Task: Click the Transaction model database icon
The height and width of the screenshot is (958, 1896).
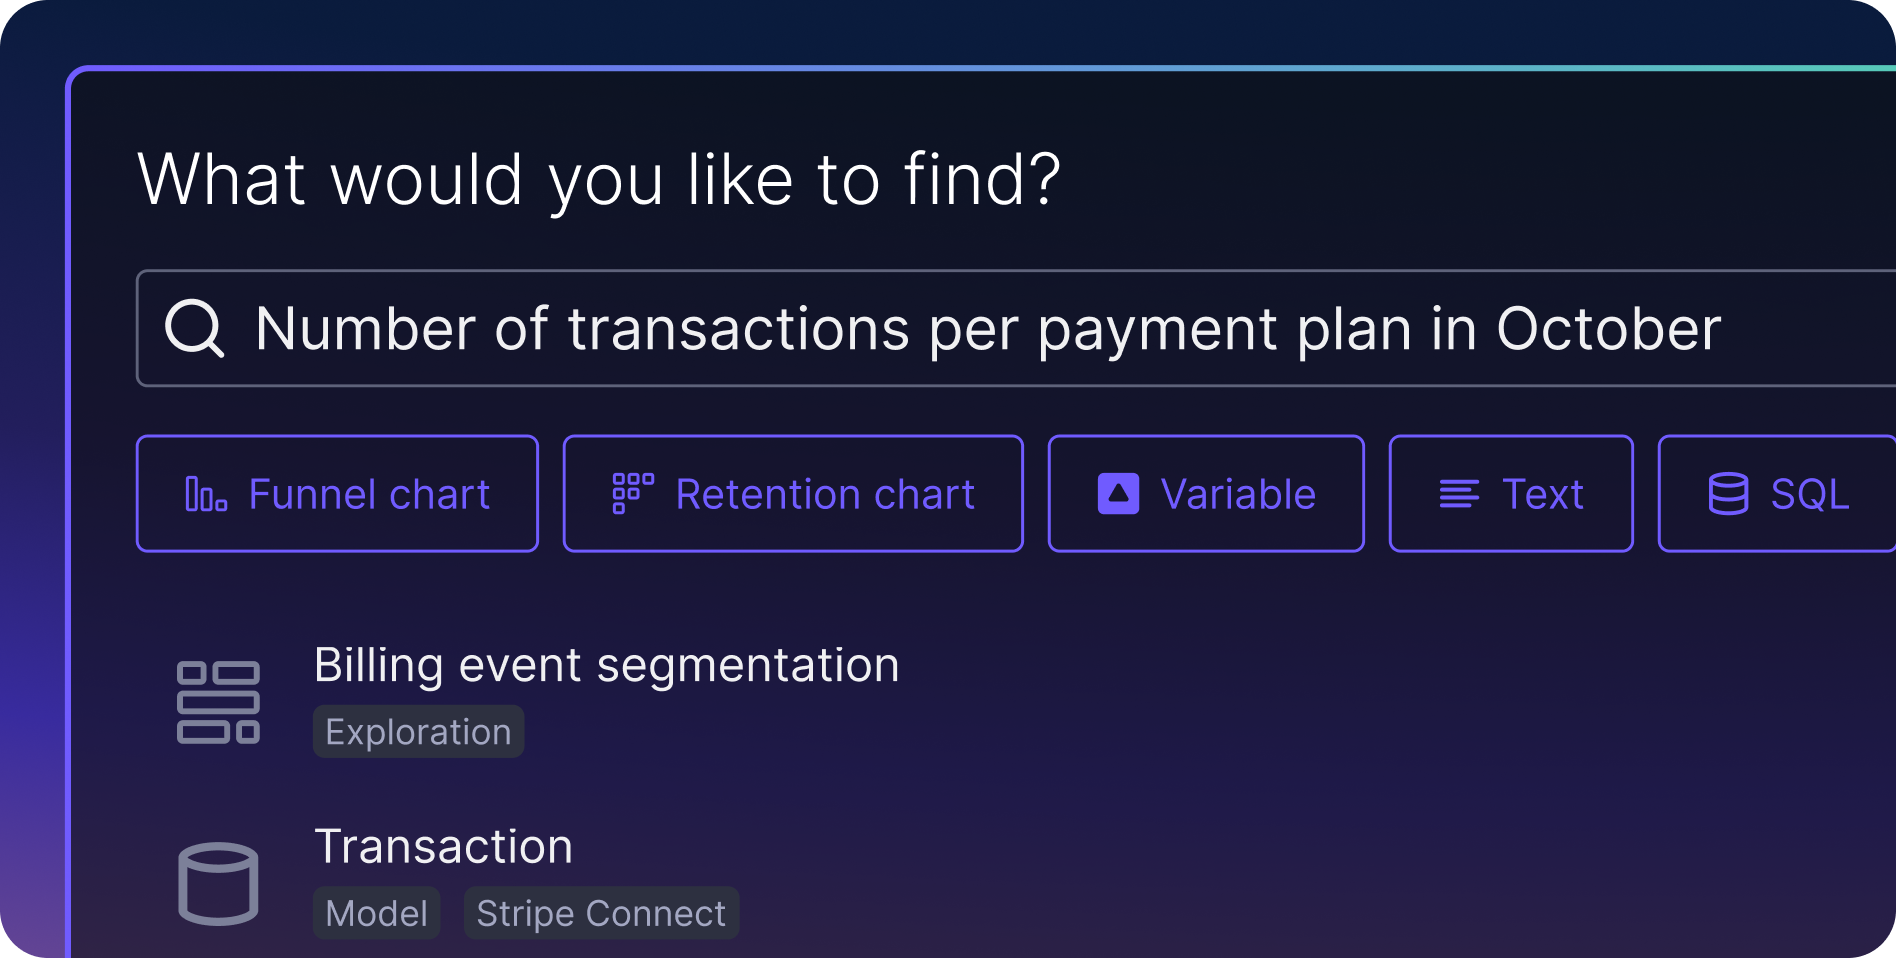Action: (x=218, y=882)
